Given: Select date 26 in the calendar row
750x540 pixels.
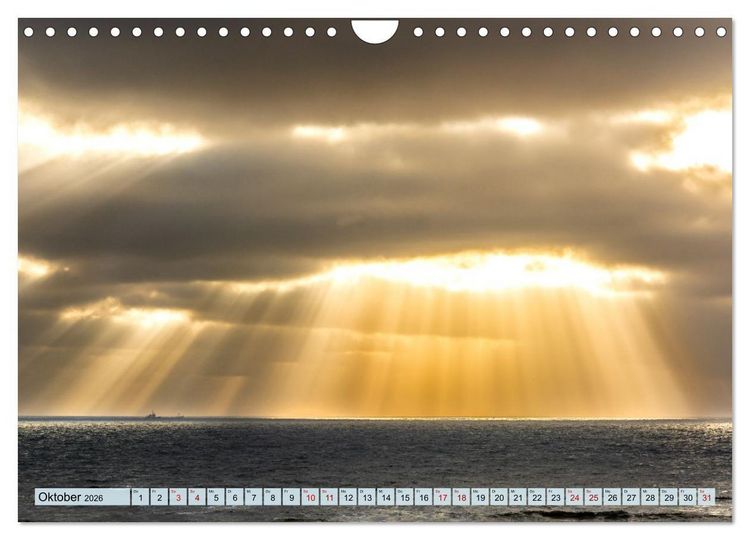Looking at the screenshot, I should click(x=613, y=497).
